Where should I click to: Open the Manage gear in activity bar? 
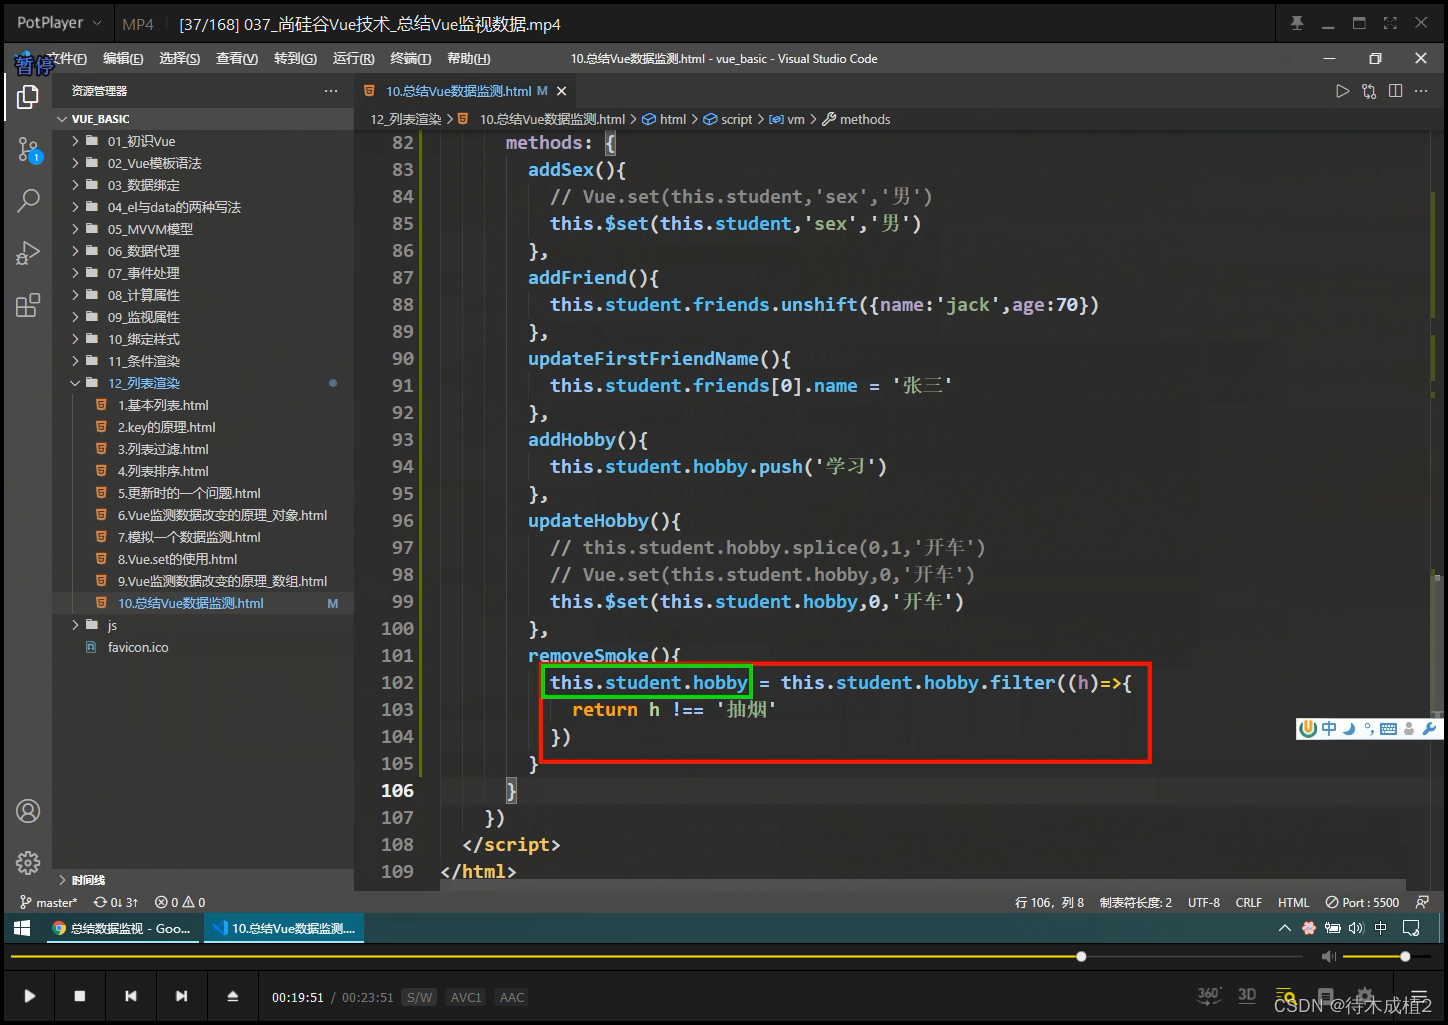[28, 862]
